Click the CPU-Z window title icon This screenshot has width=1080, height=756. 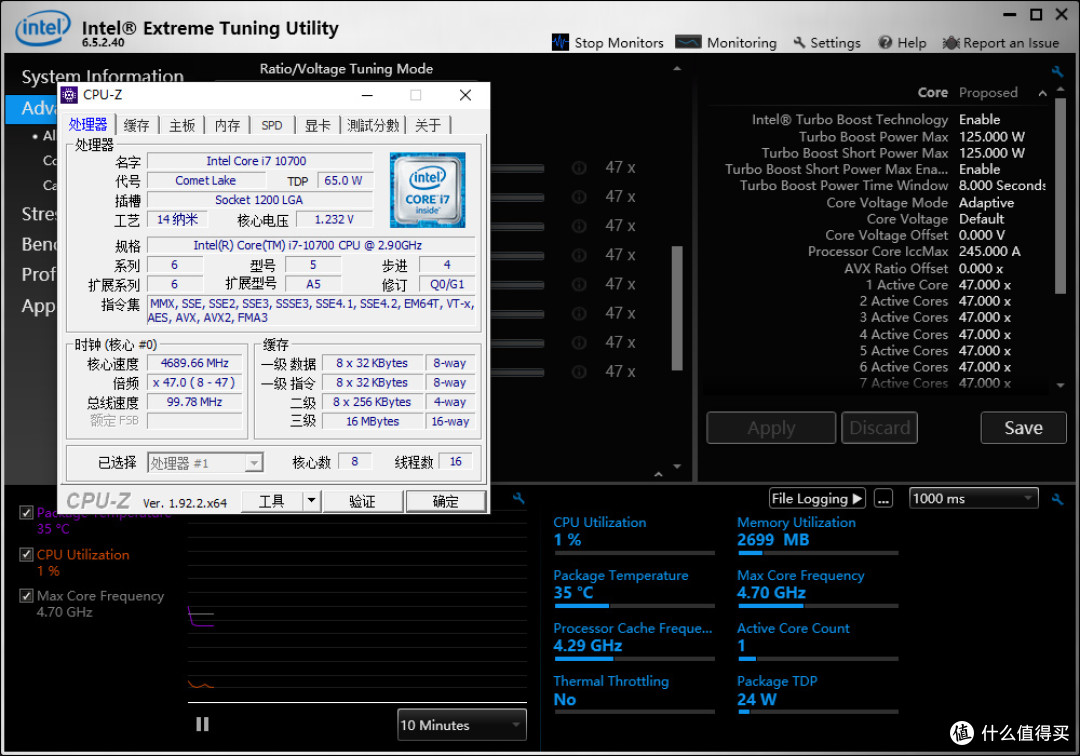tap(69, 95)
